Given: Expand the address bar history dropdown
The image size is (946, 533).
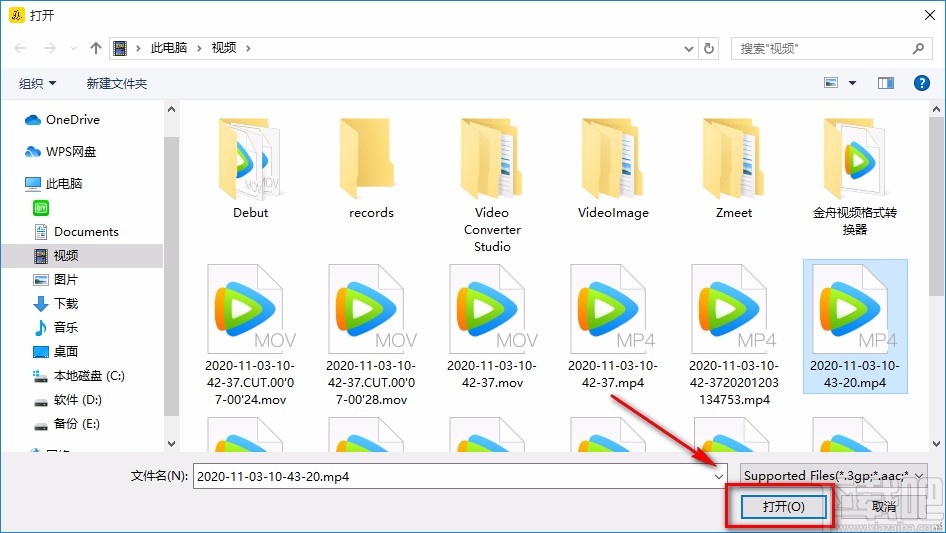Looking at the screenshot, I should (x=688, y=49).
